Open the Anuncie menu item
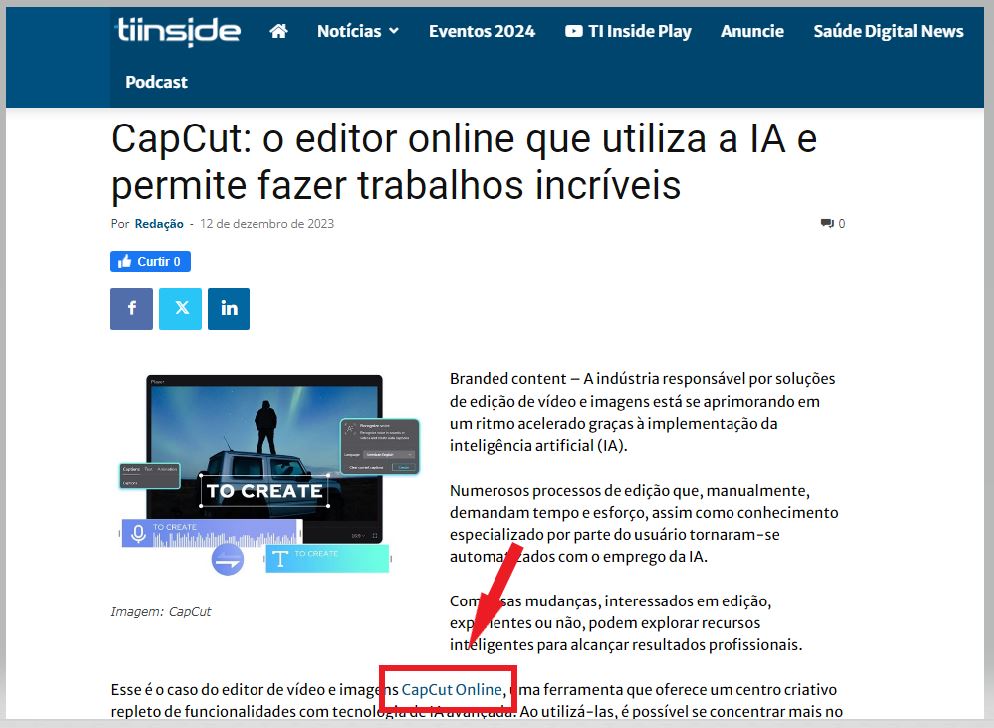The height and width of the screenshot is (728, 994). (752, 31)
